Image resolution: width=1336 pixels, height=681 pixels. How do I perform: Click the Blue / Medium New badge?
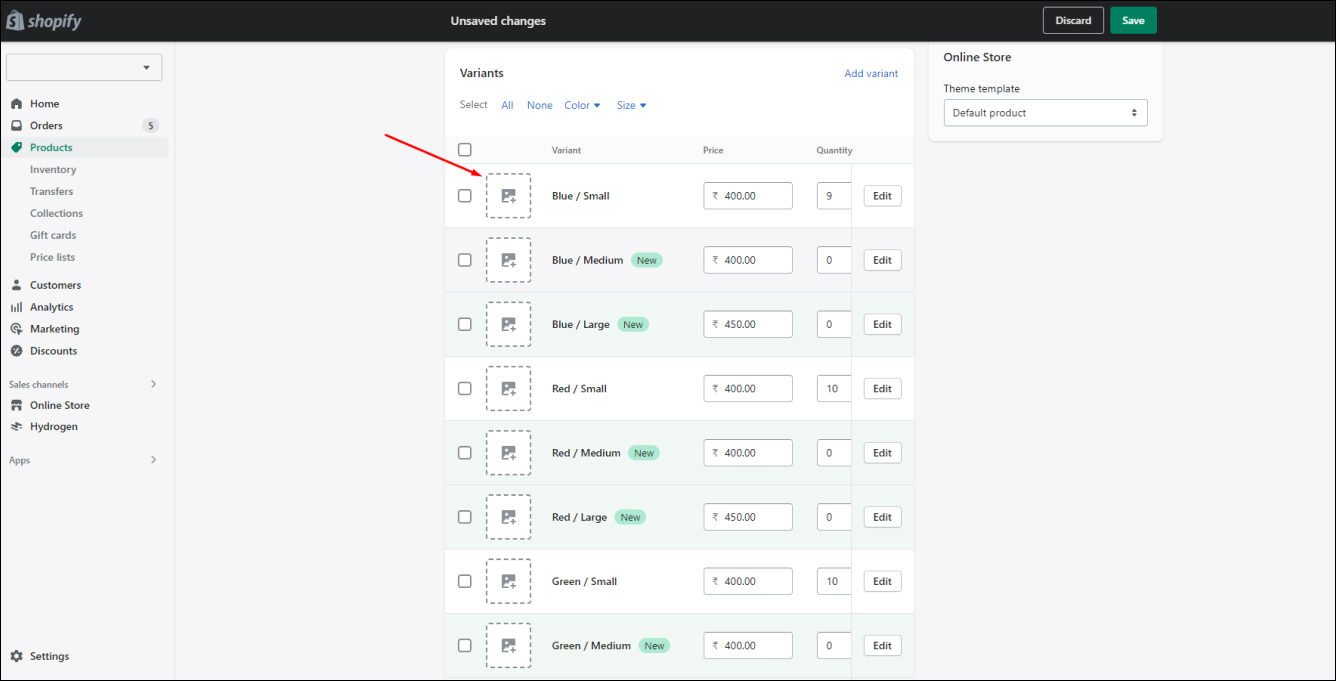[x=647, y=260]
